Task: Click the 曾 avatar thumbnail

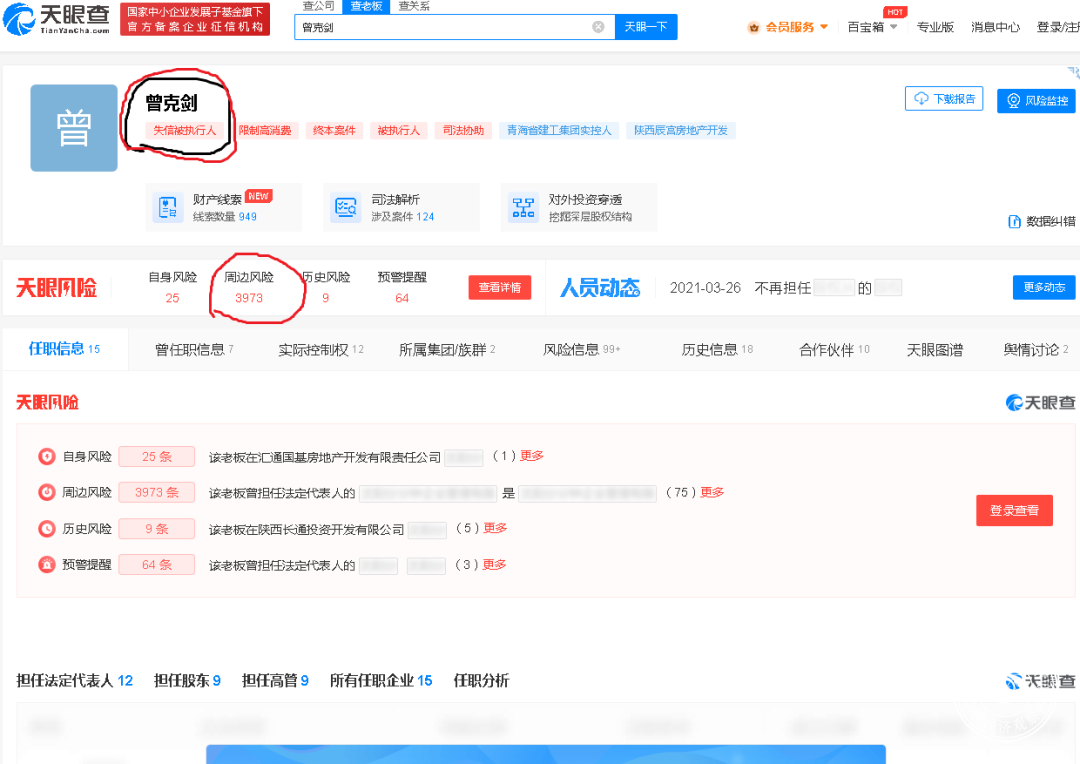Action: tap(74, 128)
